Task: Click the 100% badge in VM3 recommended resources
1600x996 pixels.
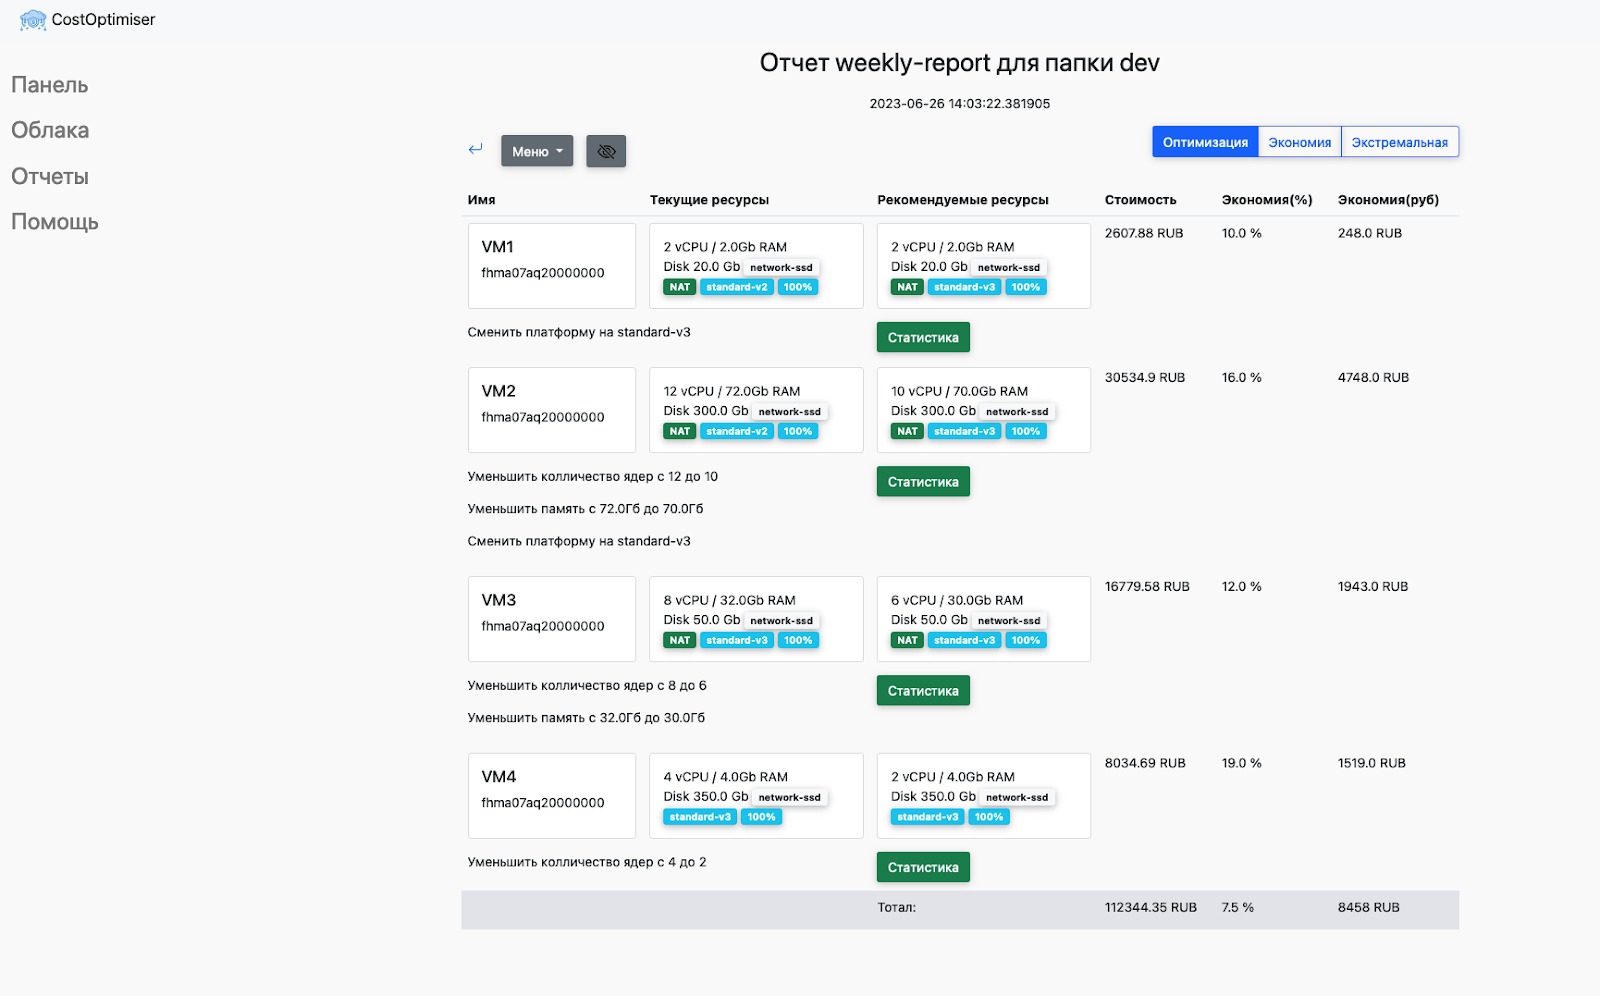Action: [x=1025, y=640]
